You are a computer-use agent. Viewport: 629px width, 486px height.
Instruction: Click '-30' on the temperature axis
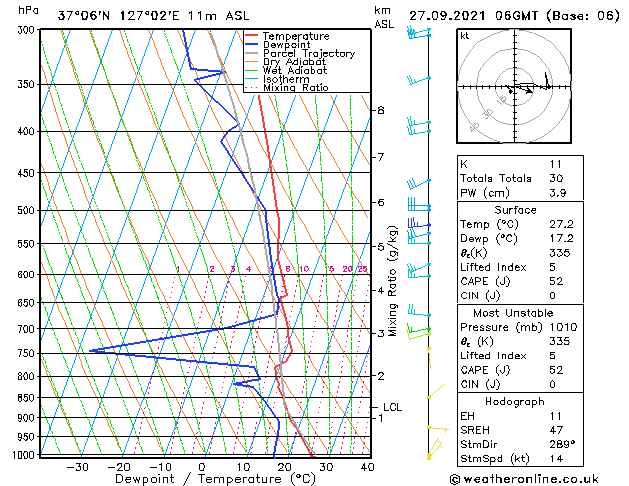77,467
